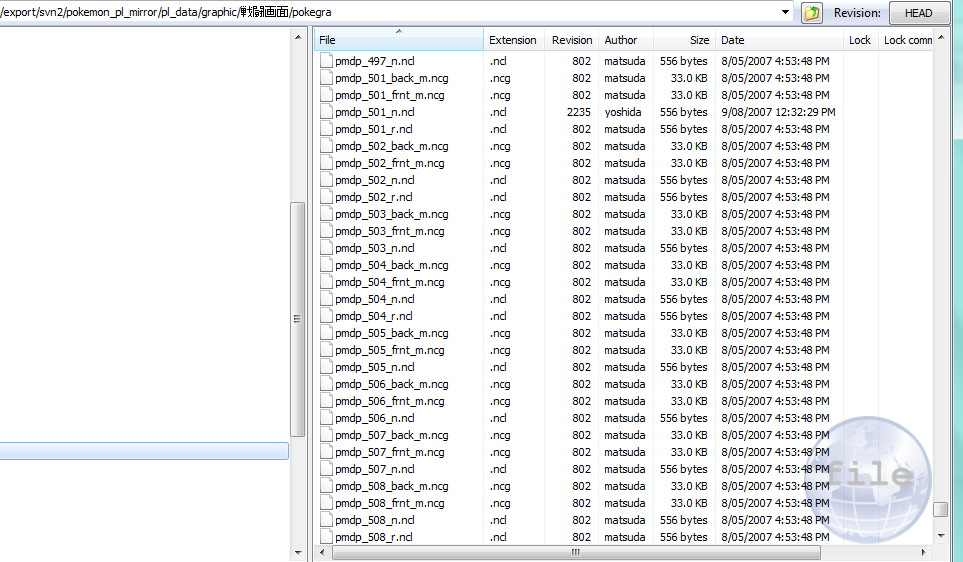The width and height of the screenshot is (963, 562).
Task: Click the down arrow of the tree pane scrollbar
Action: pos(298,552)
